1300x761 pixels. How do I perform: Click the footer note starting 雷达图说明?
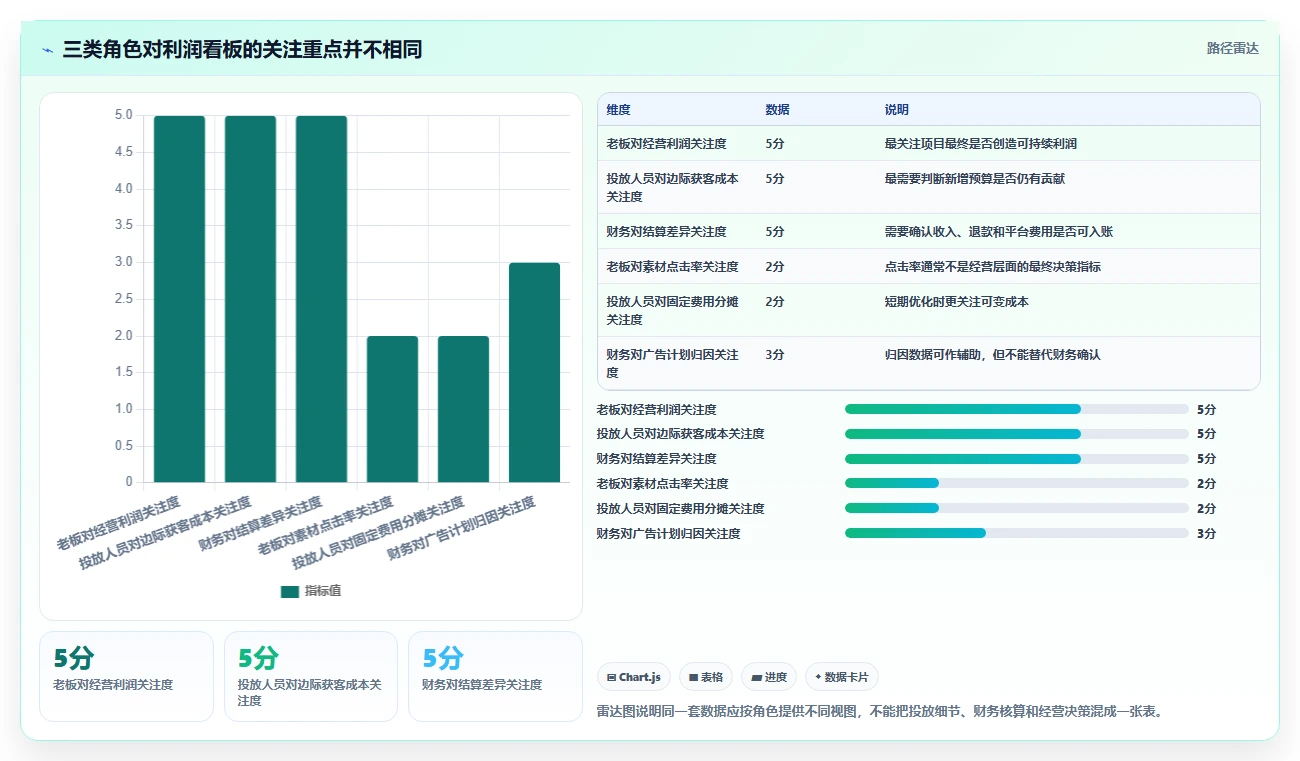880,712
